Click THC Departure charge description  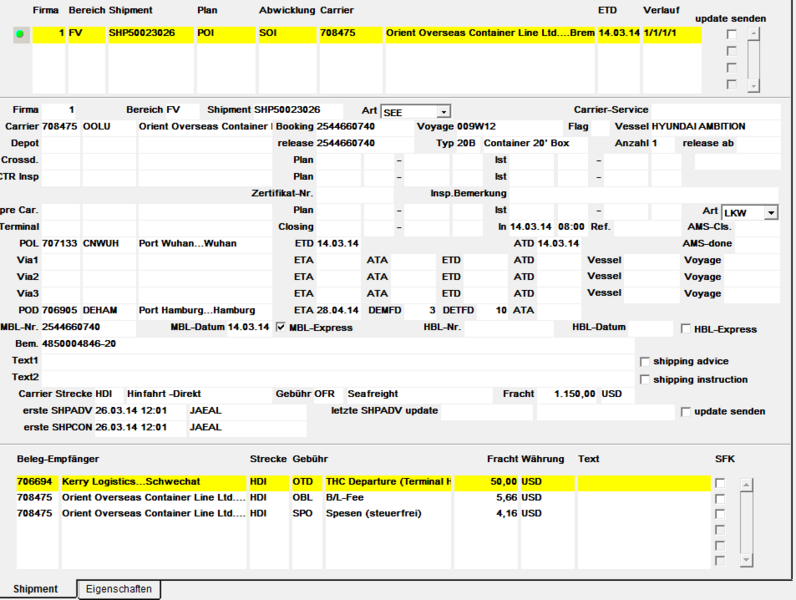(x=388, y=482)
